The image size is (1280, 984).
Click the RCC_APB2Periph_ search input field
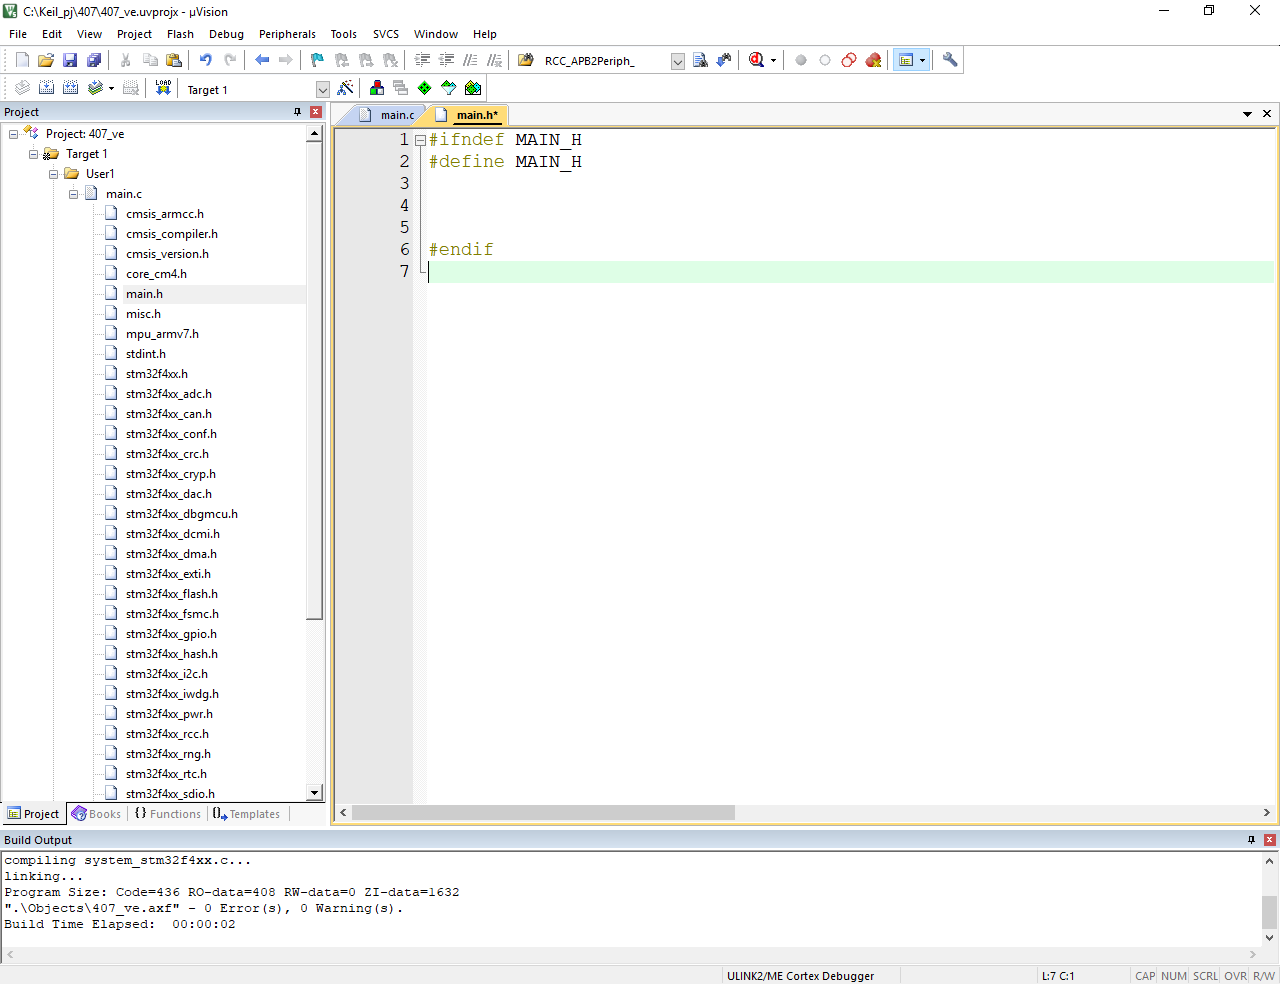pyautogui.click(x=604, y=61)
